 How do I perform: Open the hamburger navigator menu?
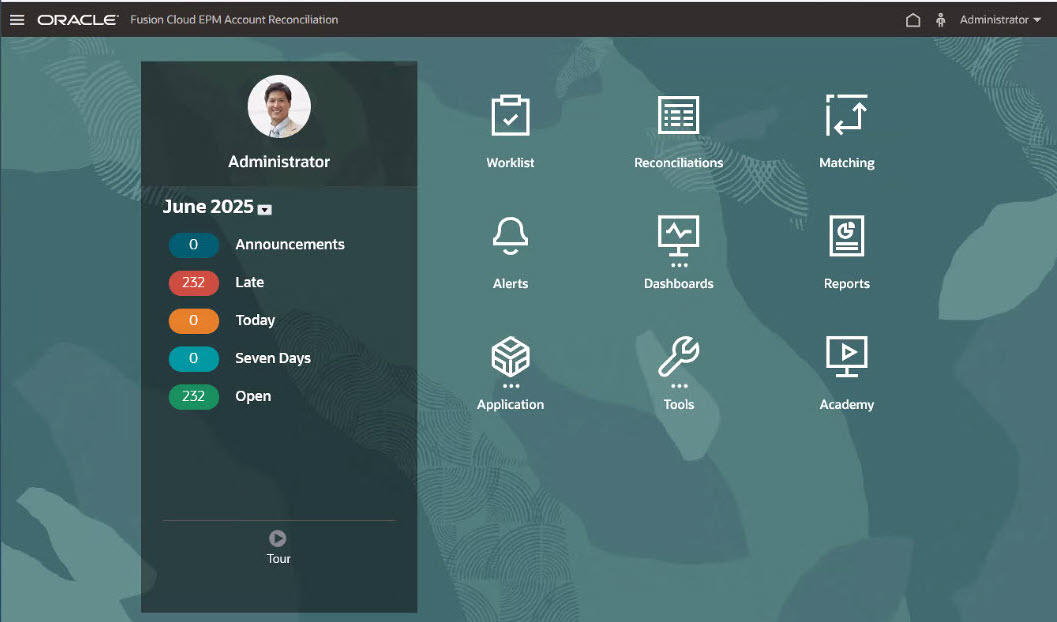(x=17, y=20)
